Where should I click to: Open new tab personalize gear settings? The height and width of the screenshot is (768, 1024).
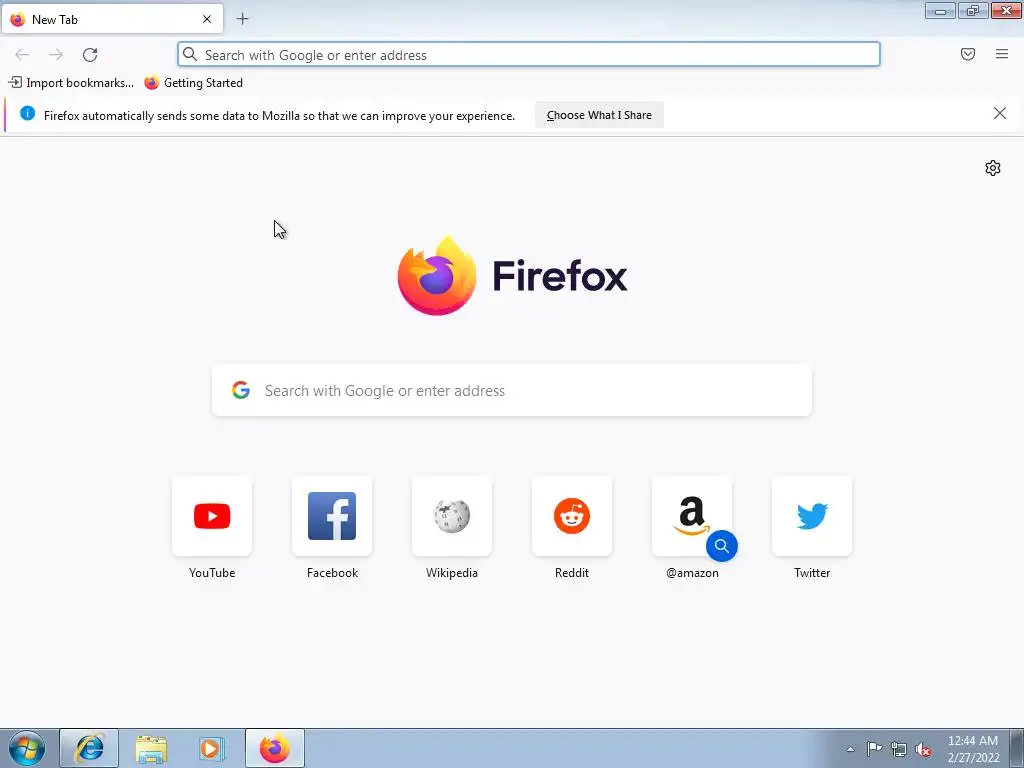point(993,168)
